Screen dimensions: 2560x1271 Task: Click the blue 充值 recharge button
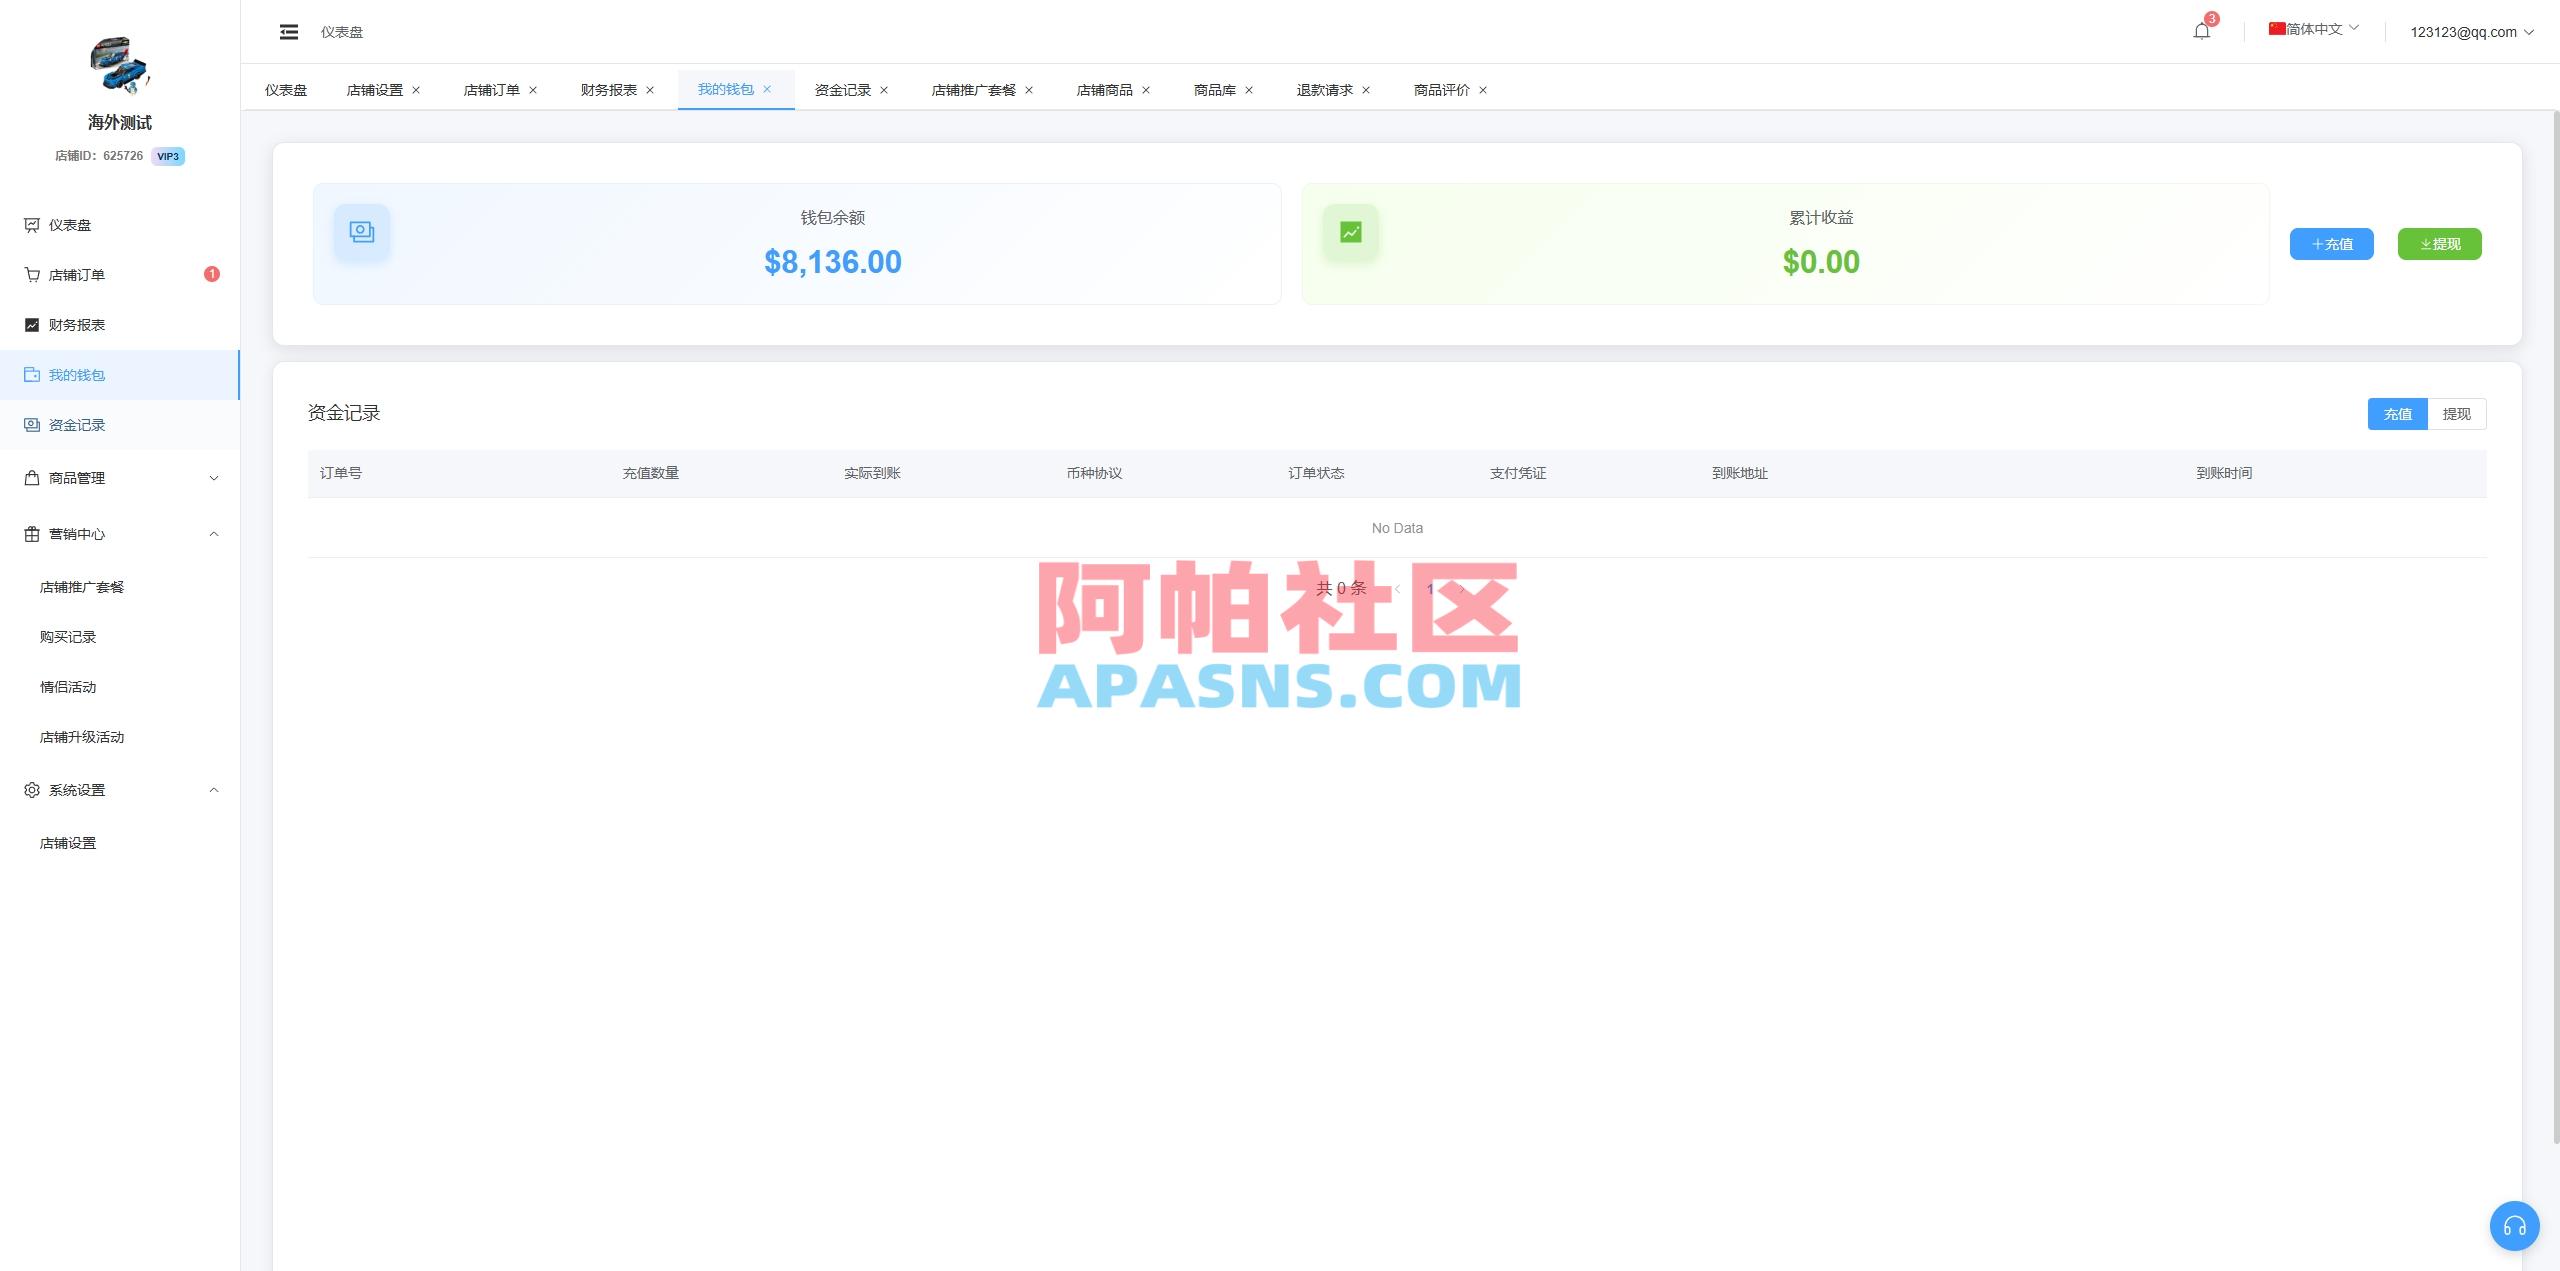2332,243
